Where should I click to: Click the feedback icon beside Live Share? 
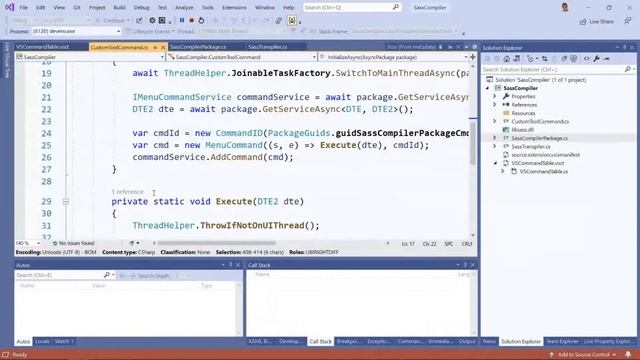628,21
